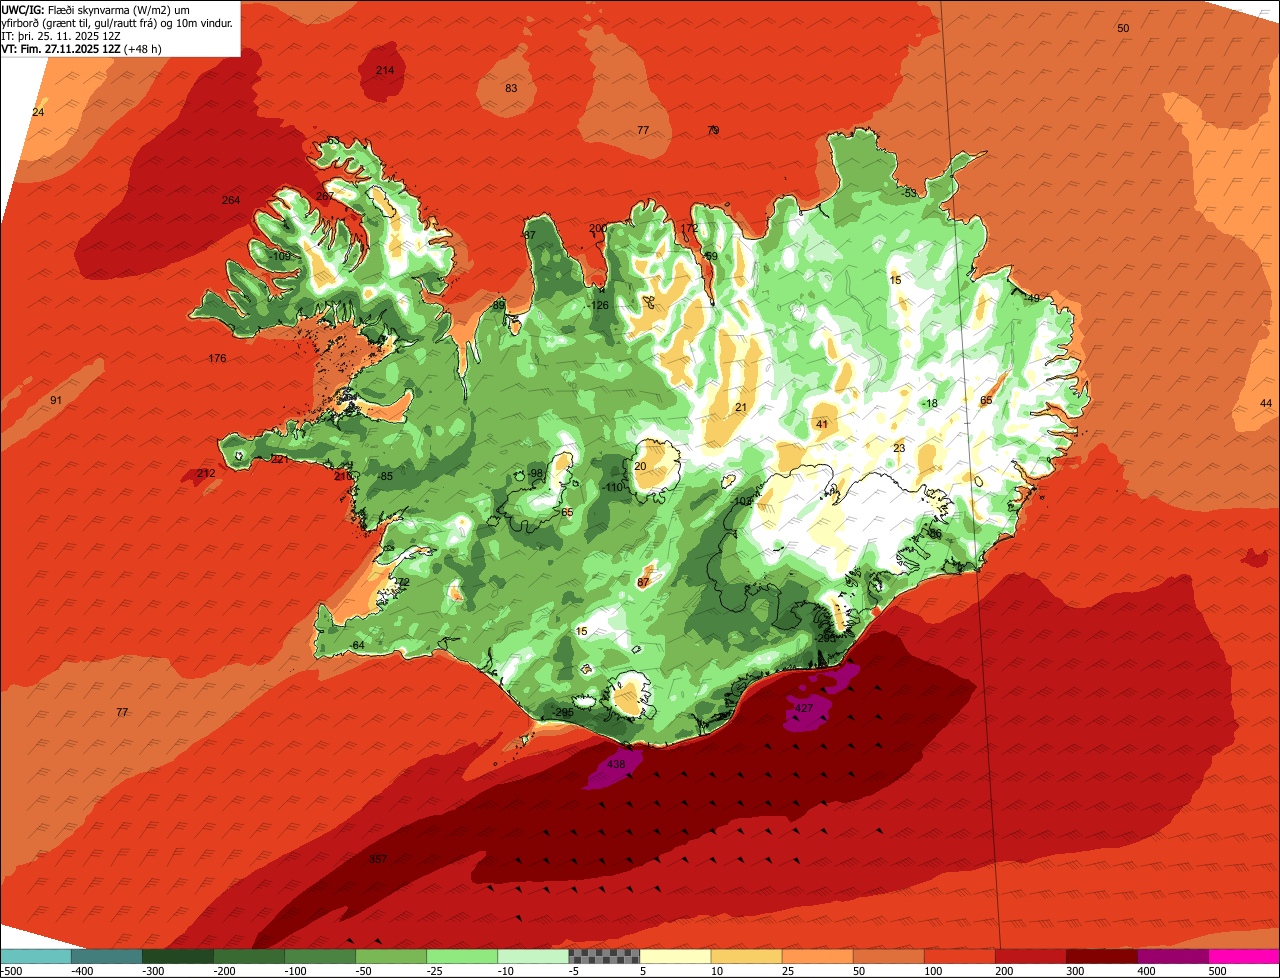Select the 64 value off the southwest coast

(358, 645)
